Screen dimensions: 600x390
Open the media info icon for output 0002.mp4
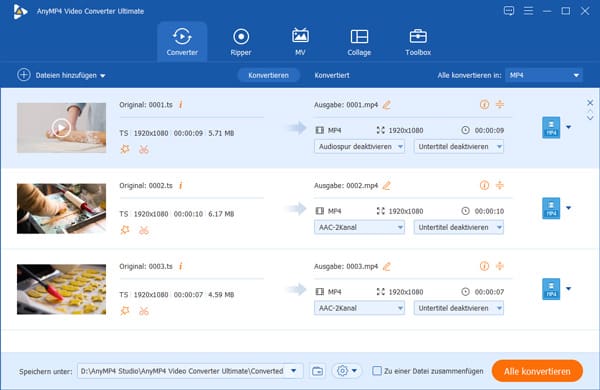pyautogui.click(x=484, y=185)
